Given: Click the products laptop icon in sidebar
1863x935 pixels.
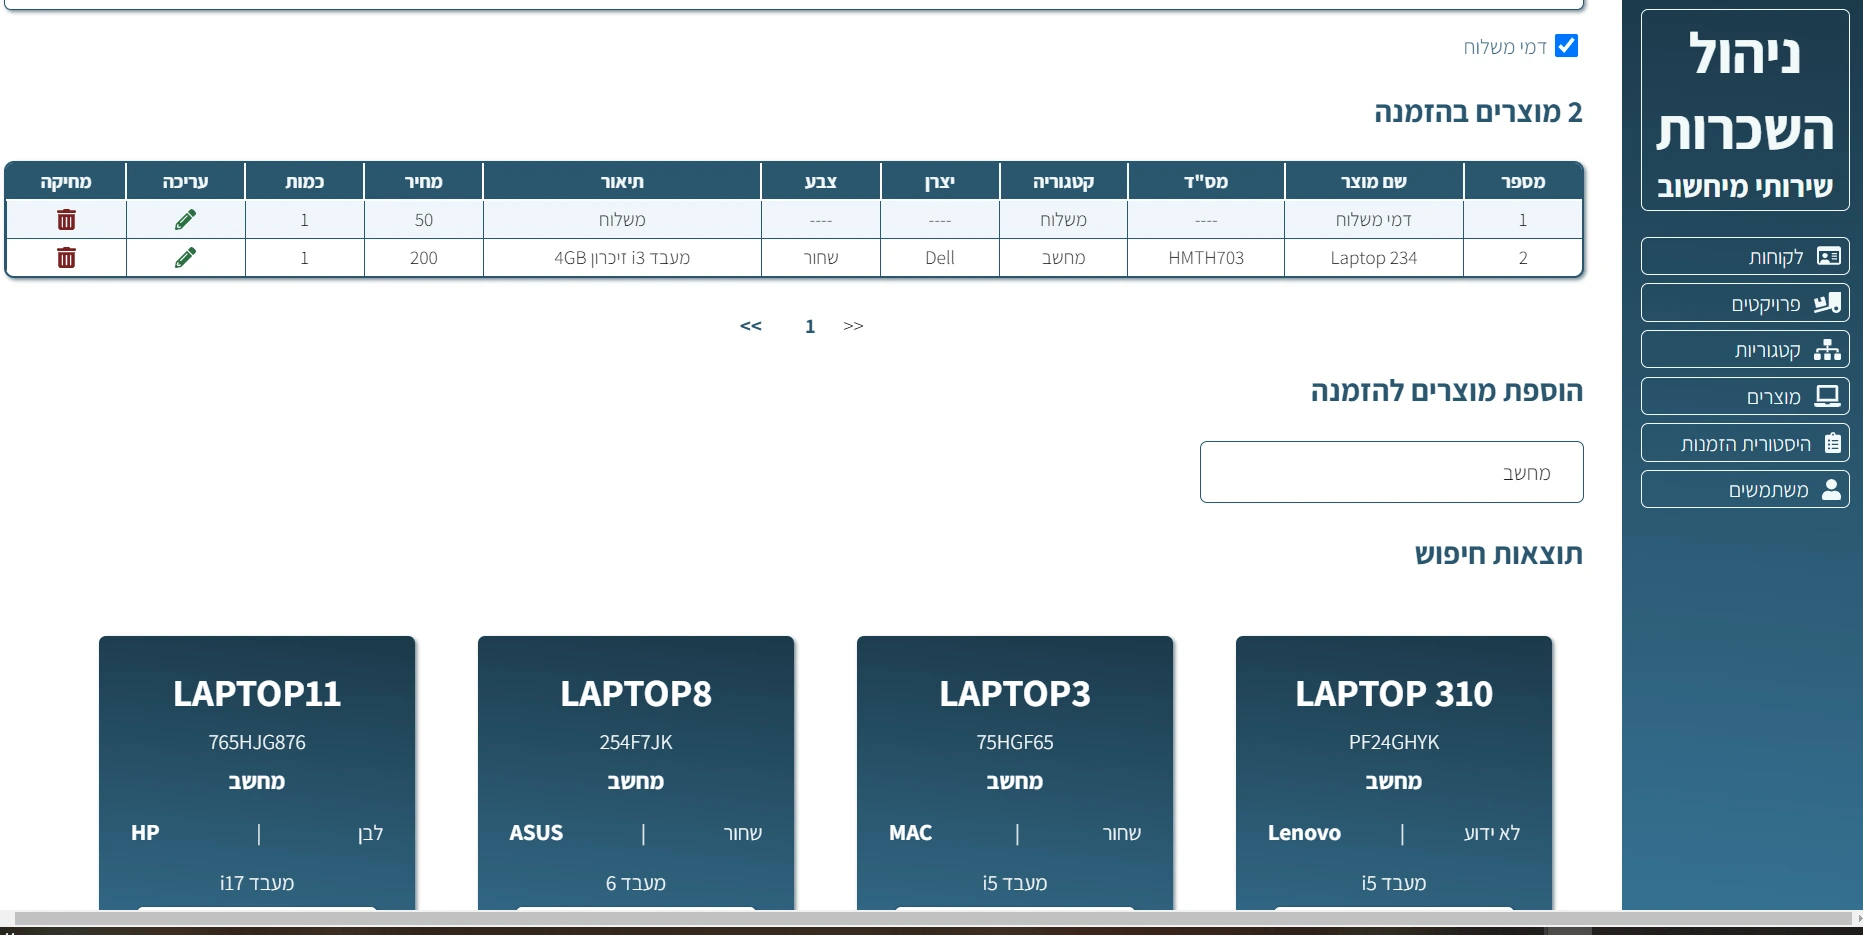Looking at the screenshot, I should (x=1827, y=396).
